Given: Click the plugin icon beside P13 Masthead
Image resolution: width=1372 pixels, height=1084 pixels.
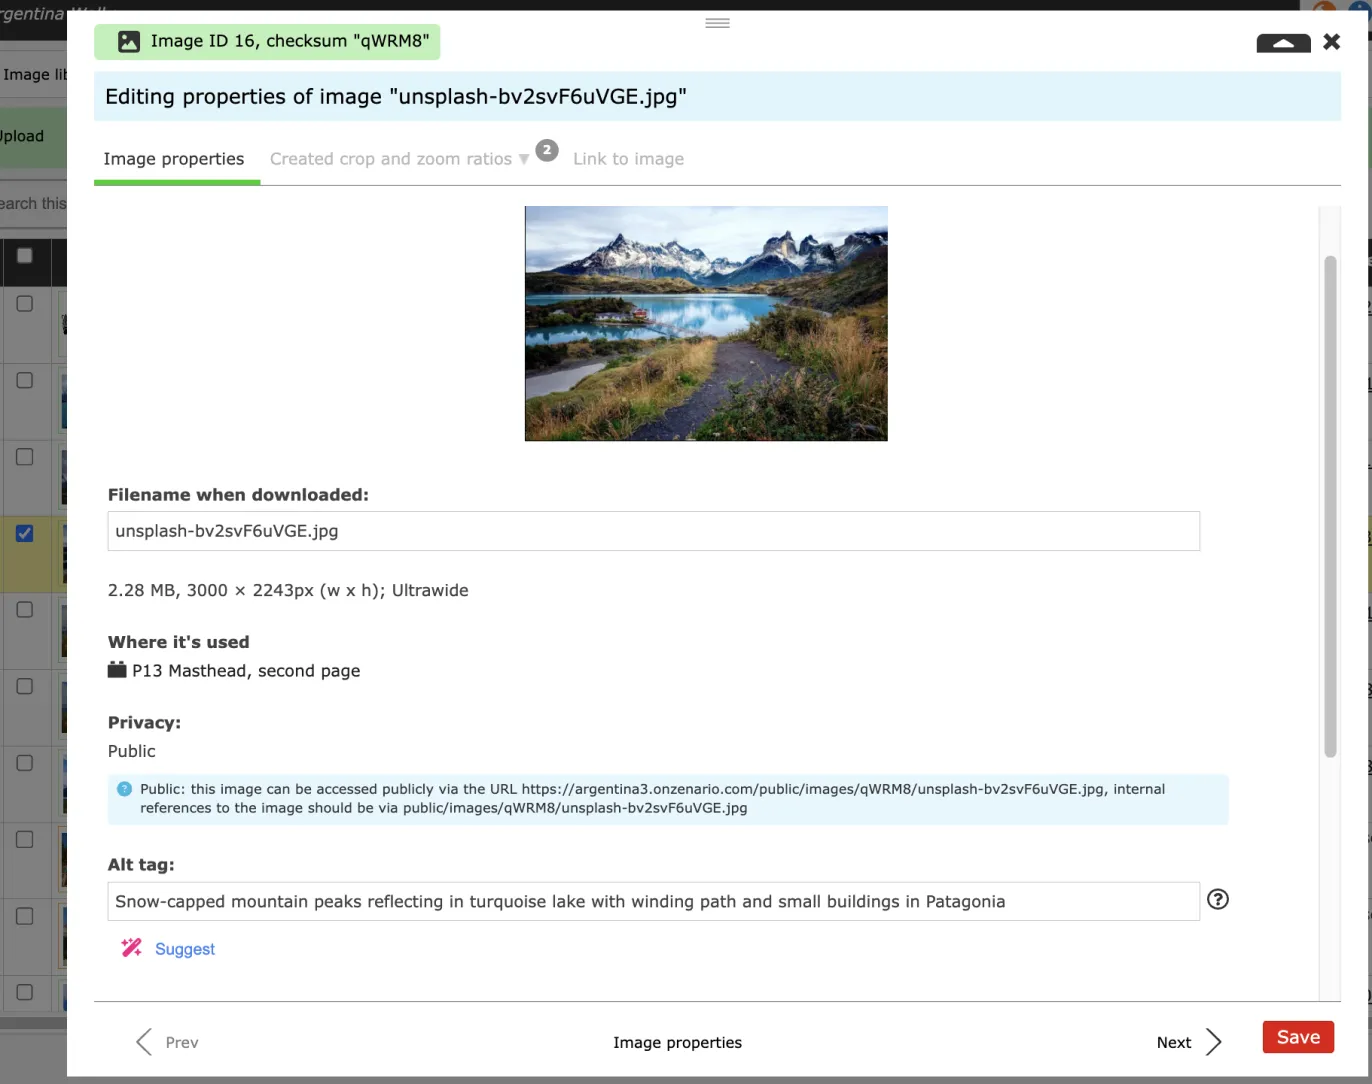Looking at the screenshot, I should click(117, 670).
